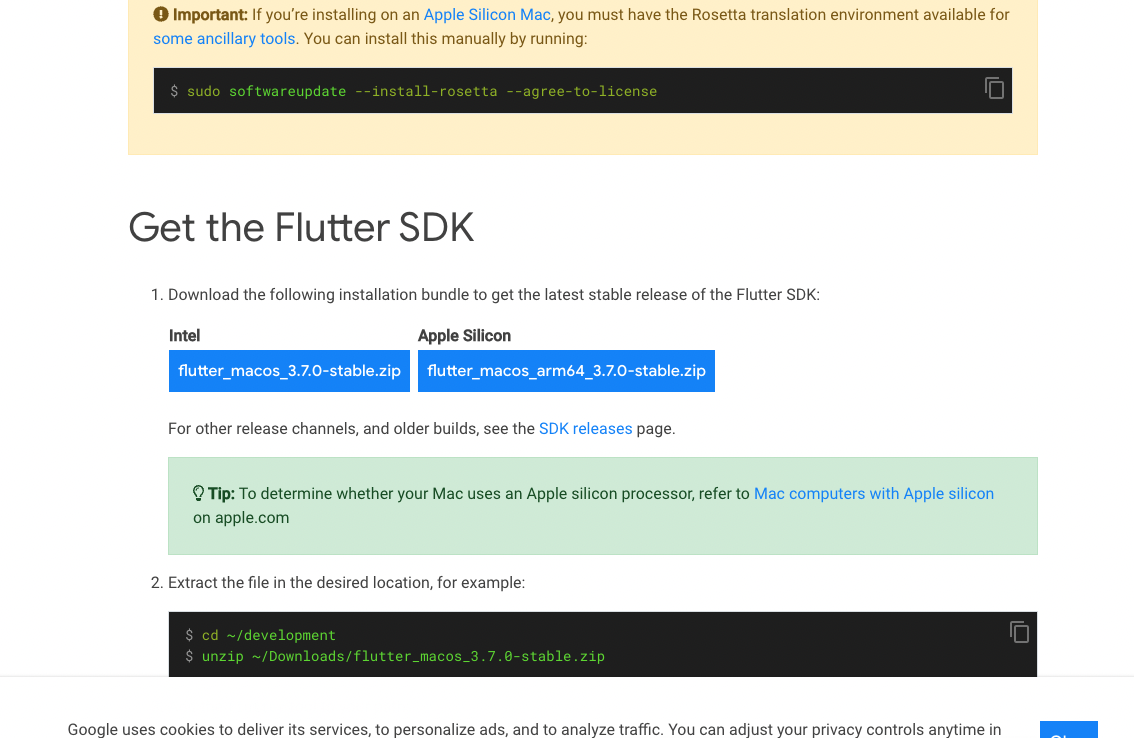This screenshot has width=1134, height=738.
Task: Click the 'cd ~/development' command line
Action: [x=268, y=635]
